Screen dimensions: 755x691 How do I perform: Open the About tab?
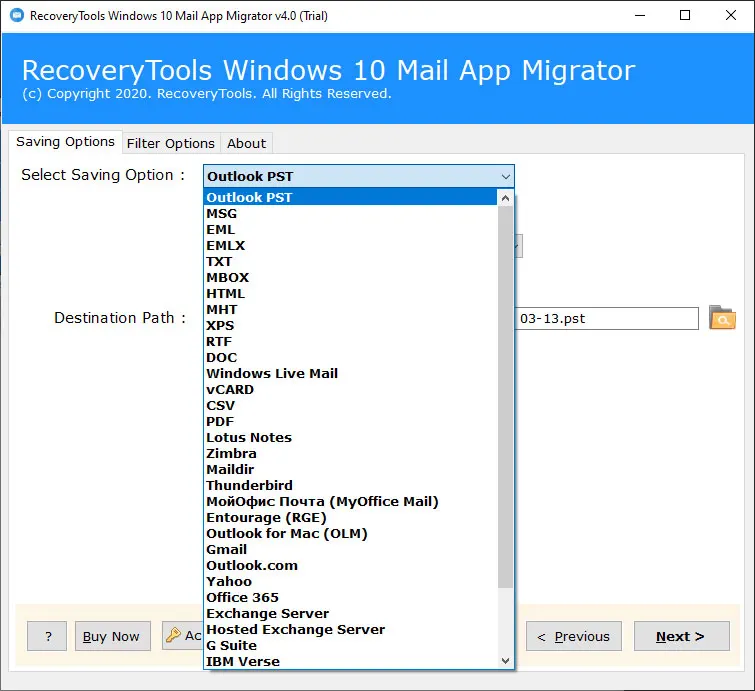click(x=246, y=143)
